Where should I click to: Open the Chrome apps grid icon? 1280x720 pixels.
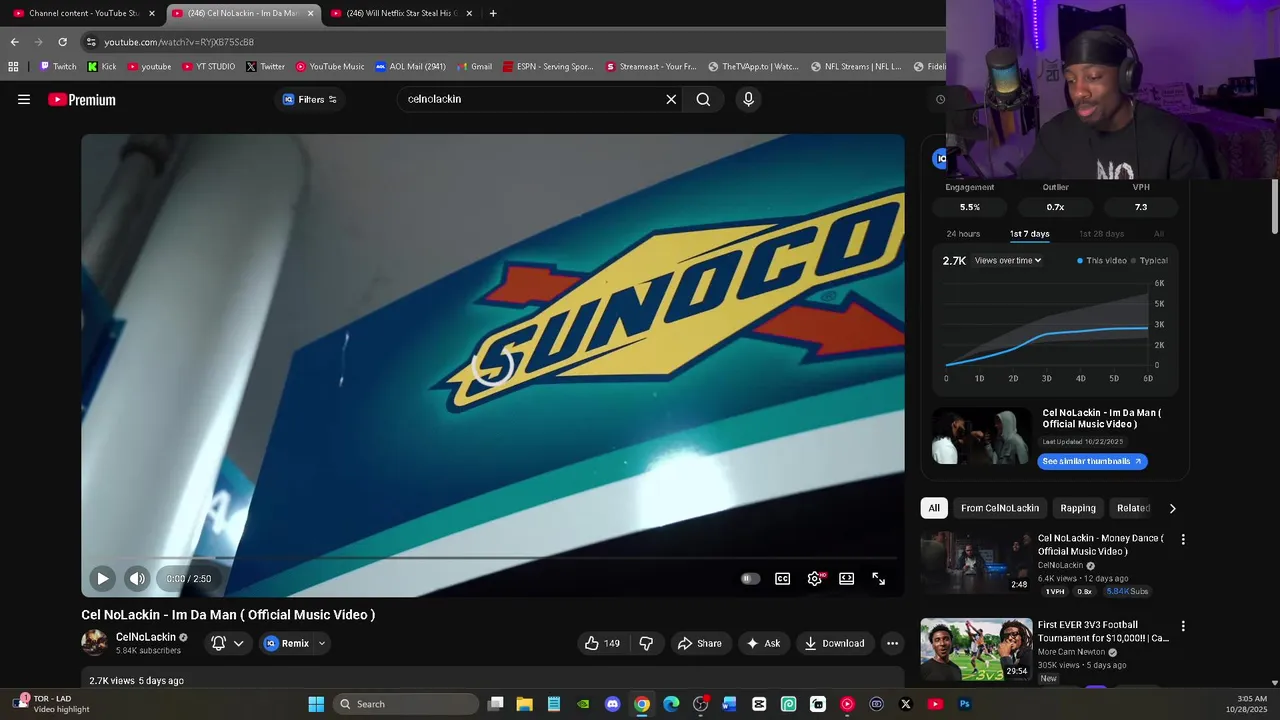click(13, 67)
